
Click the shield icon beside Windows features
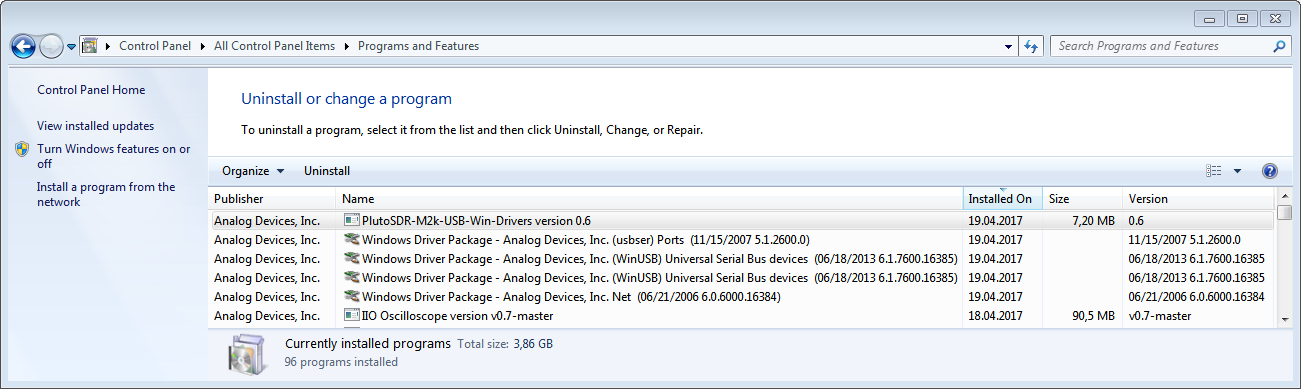23,149
